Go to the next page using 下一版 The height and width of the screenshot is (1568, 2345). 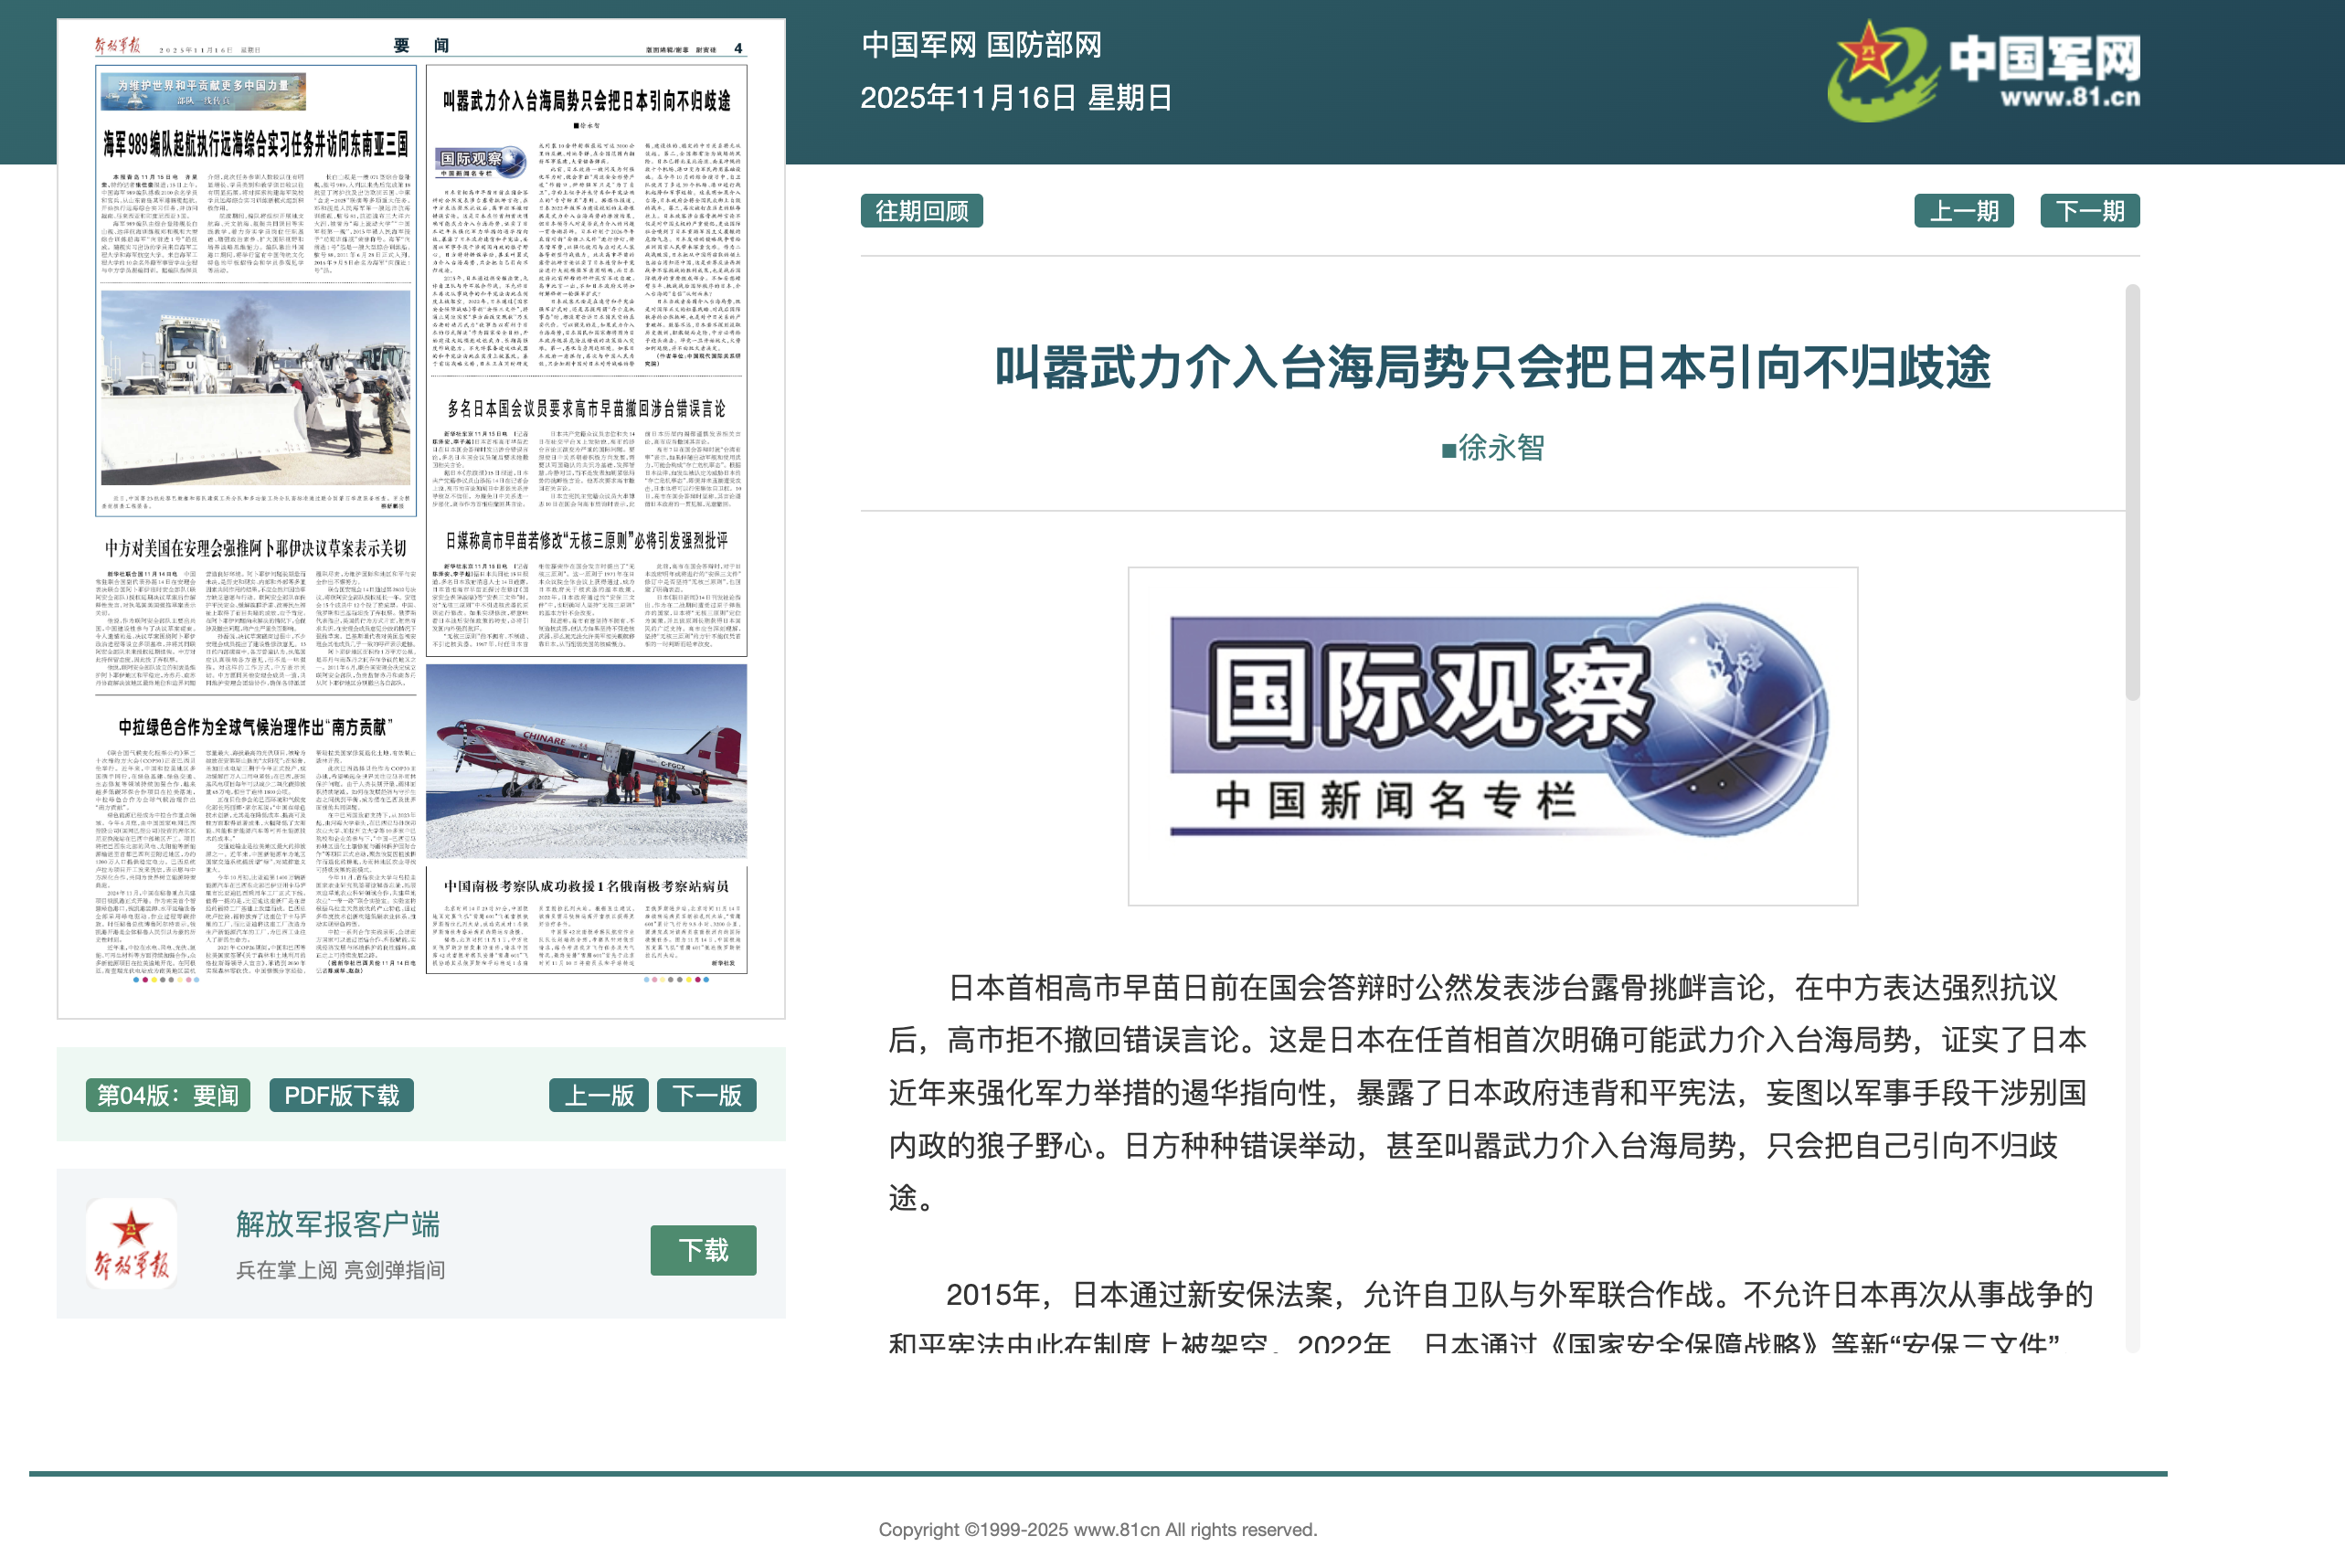[707, 1096]
